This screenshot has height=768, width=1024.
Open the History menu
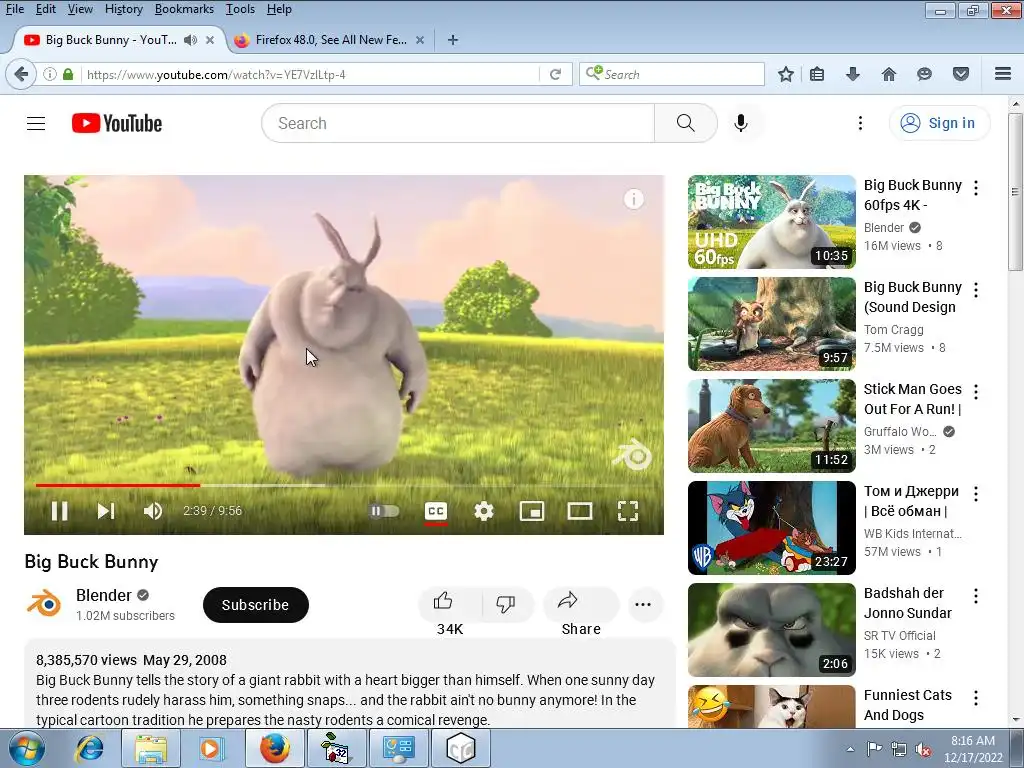[x=123, y=9]
